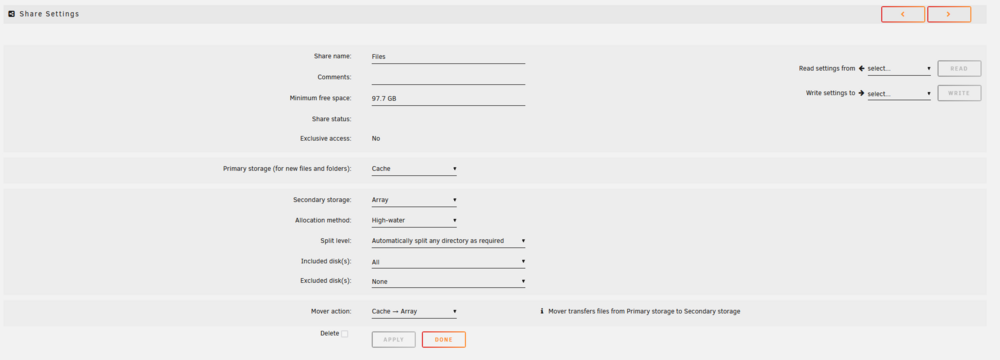The image size is (1000, 360).
Task: Click the Share Settings header icon
Action: [11, 13]
